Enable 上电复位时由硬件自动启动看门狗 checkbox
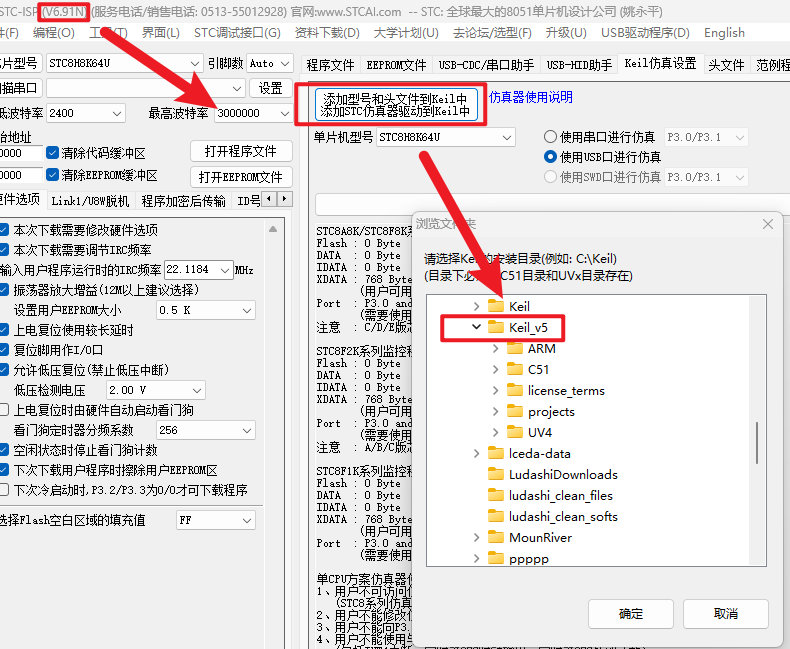This screenshot has width=790, height=649. [4, 410]
